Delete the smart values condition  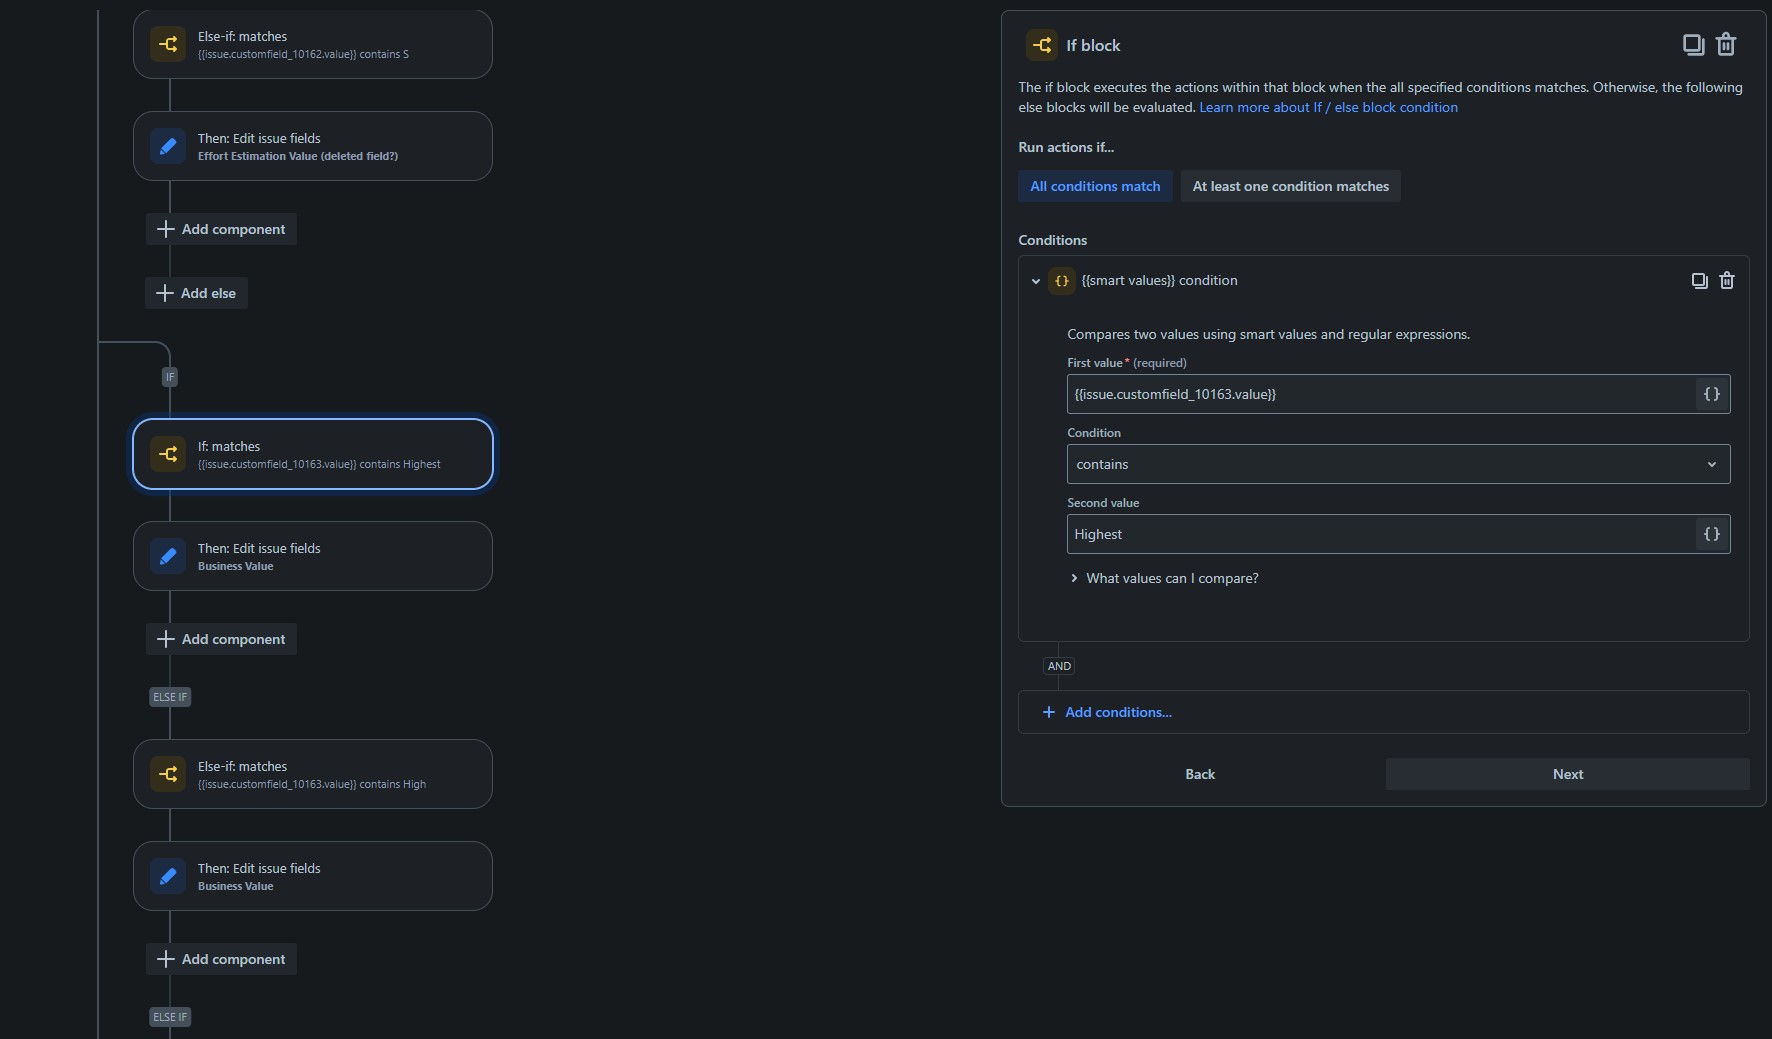point(1727,280)
